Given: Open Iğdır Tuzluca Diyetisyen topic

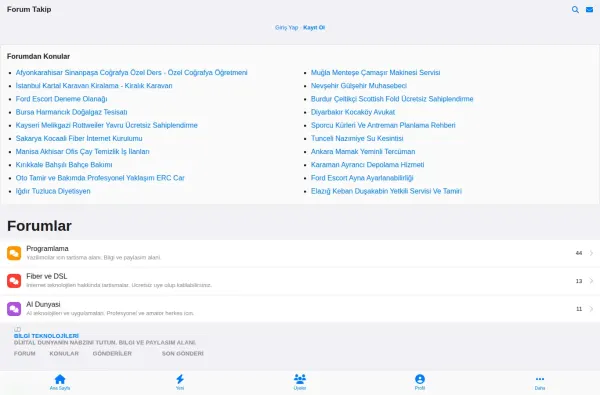Looking at the screenshot, I should (53, 191).
